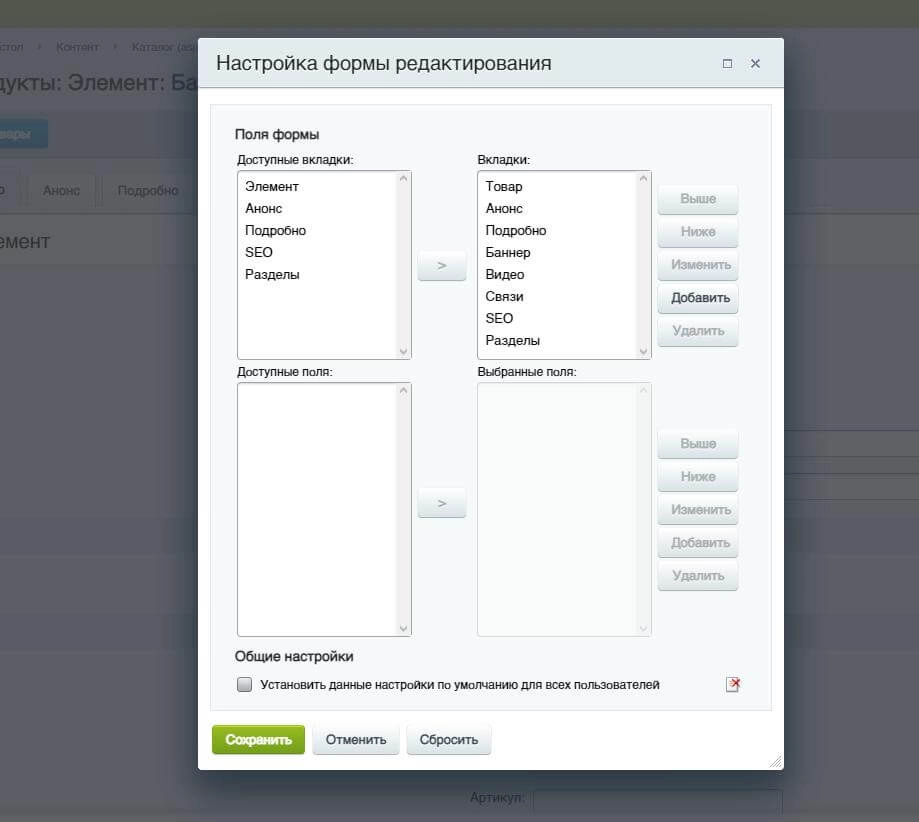919x822 pixels.
Task: Click scroll-down arrow of the available tabs list
Action: tap(403, 352)
